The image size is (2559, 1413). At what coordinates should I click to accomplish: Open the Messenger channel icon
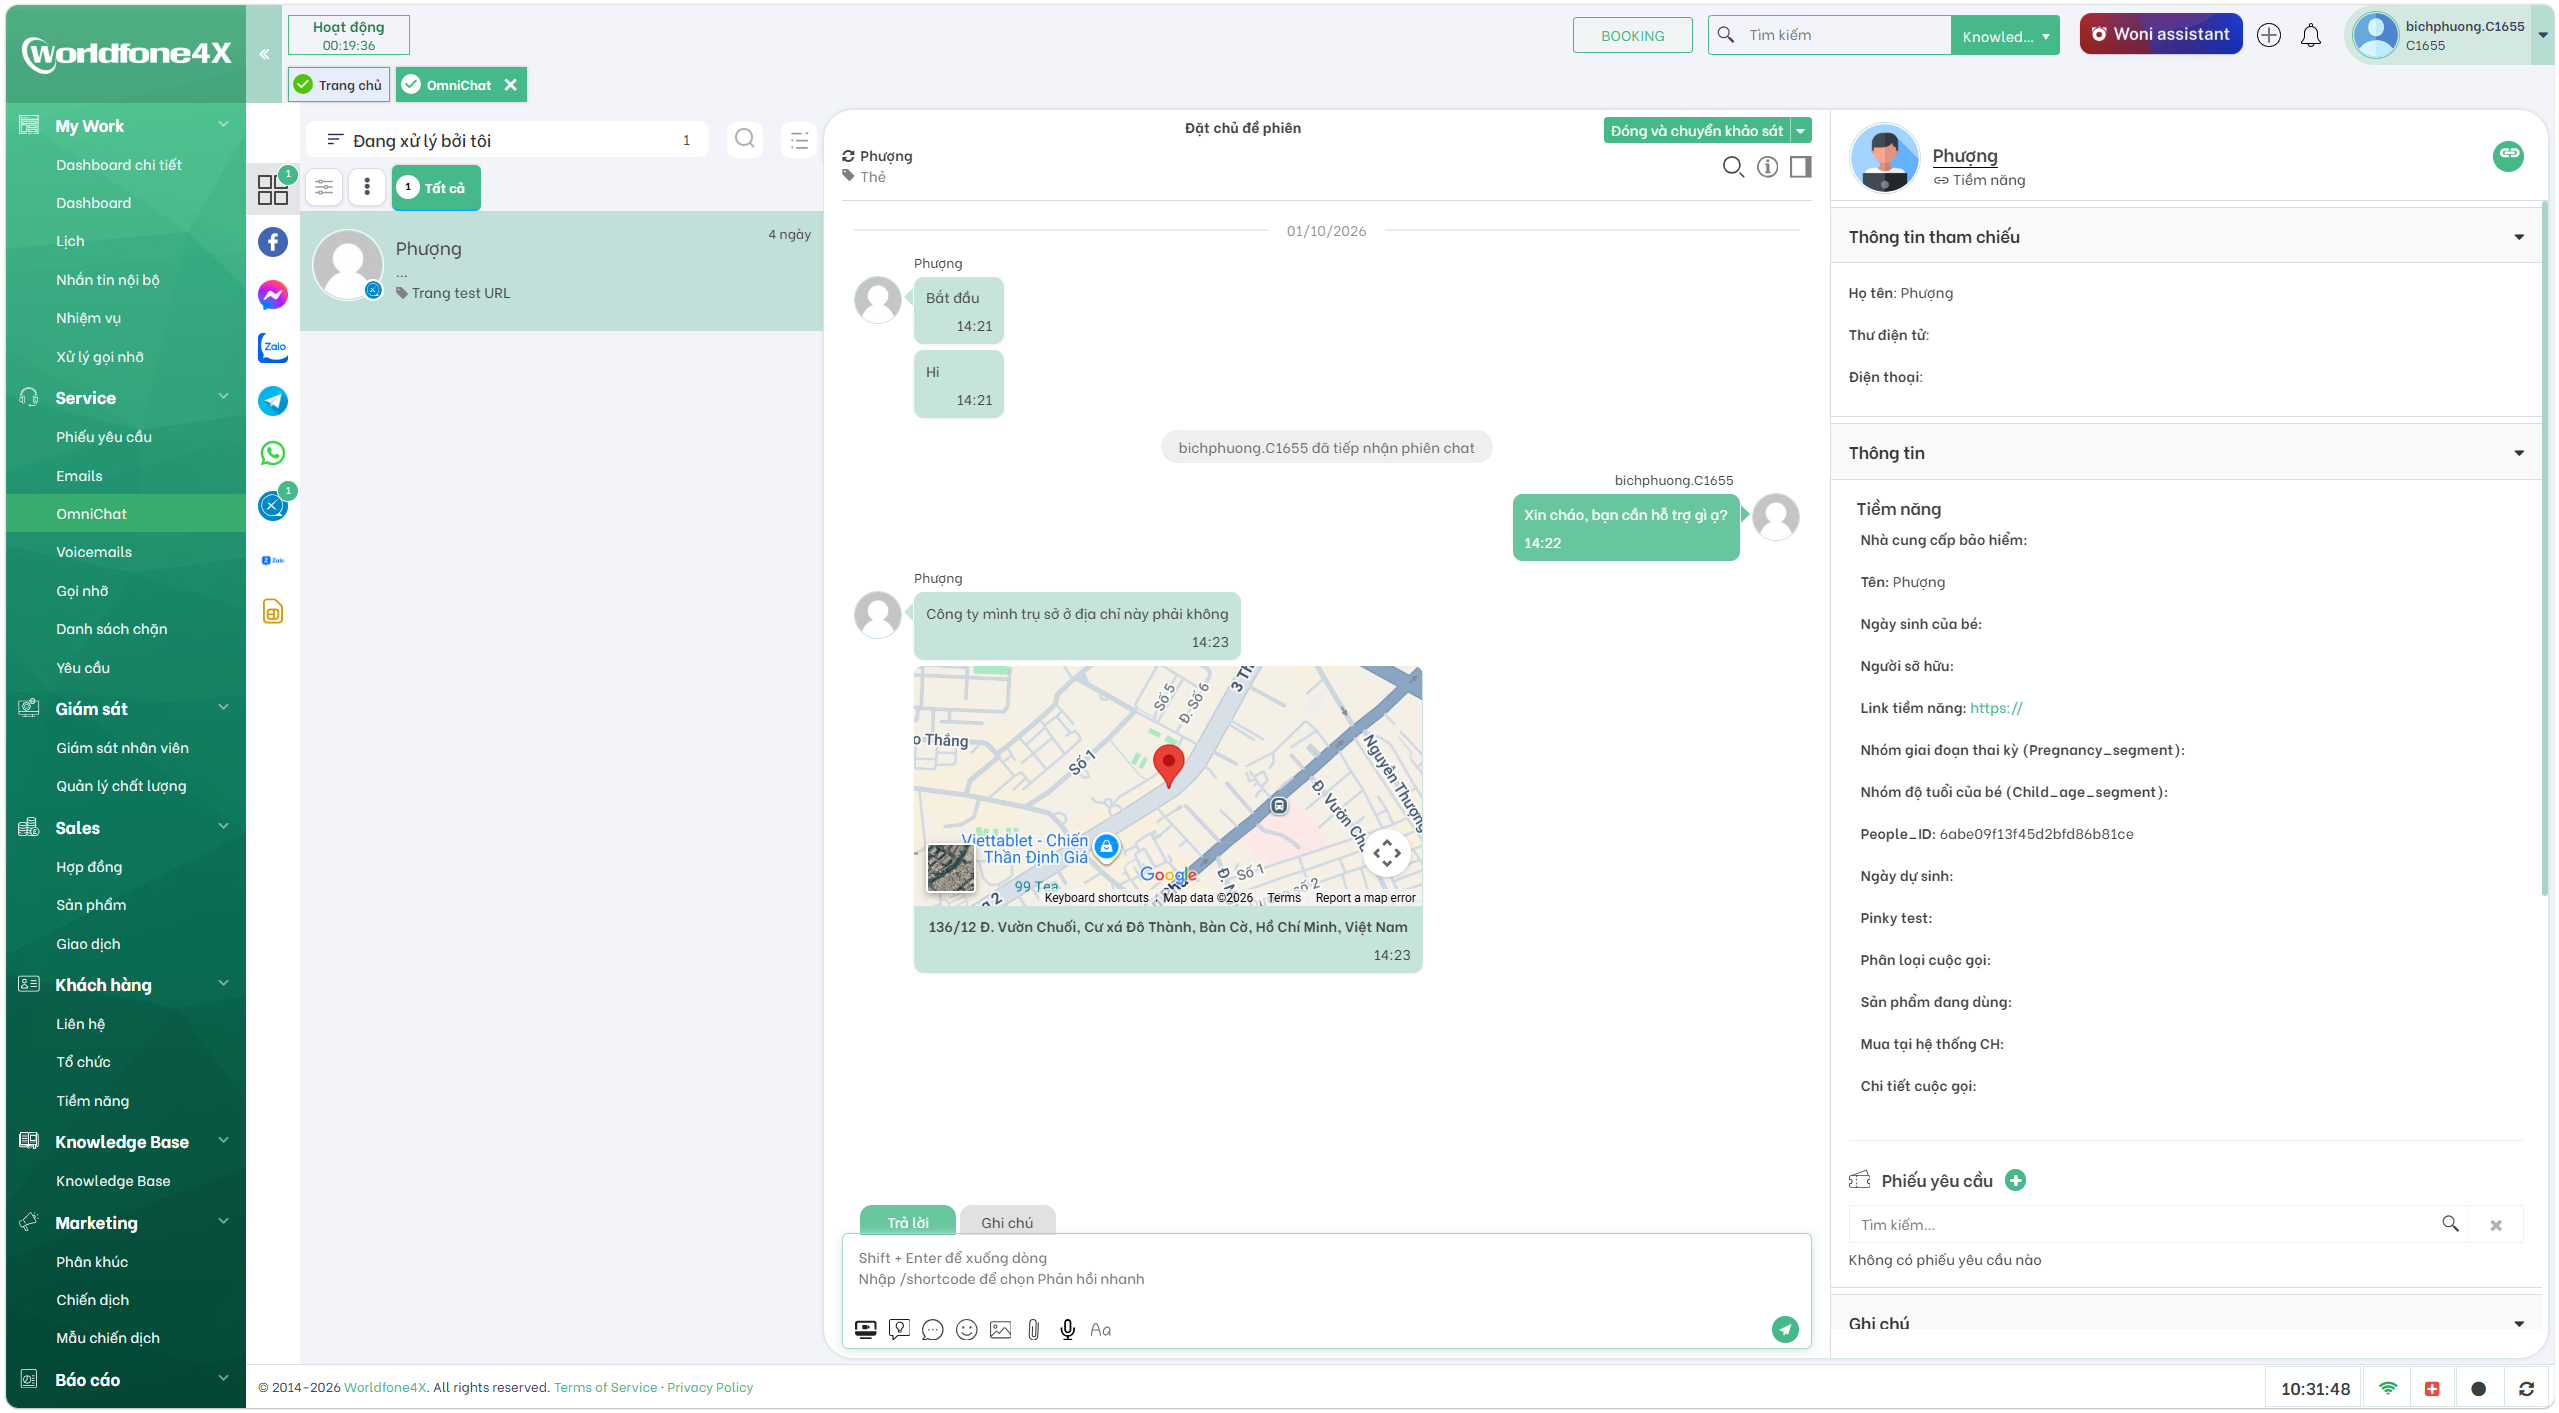click(x=273, y=295)
